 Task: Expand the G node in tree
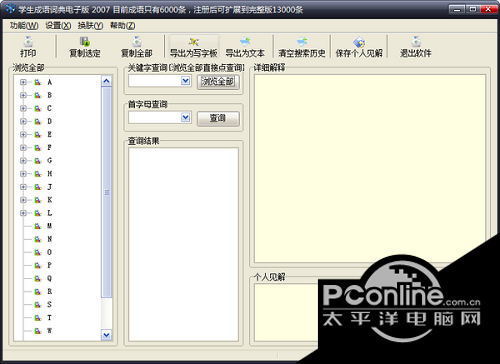[x=23, y=161]
